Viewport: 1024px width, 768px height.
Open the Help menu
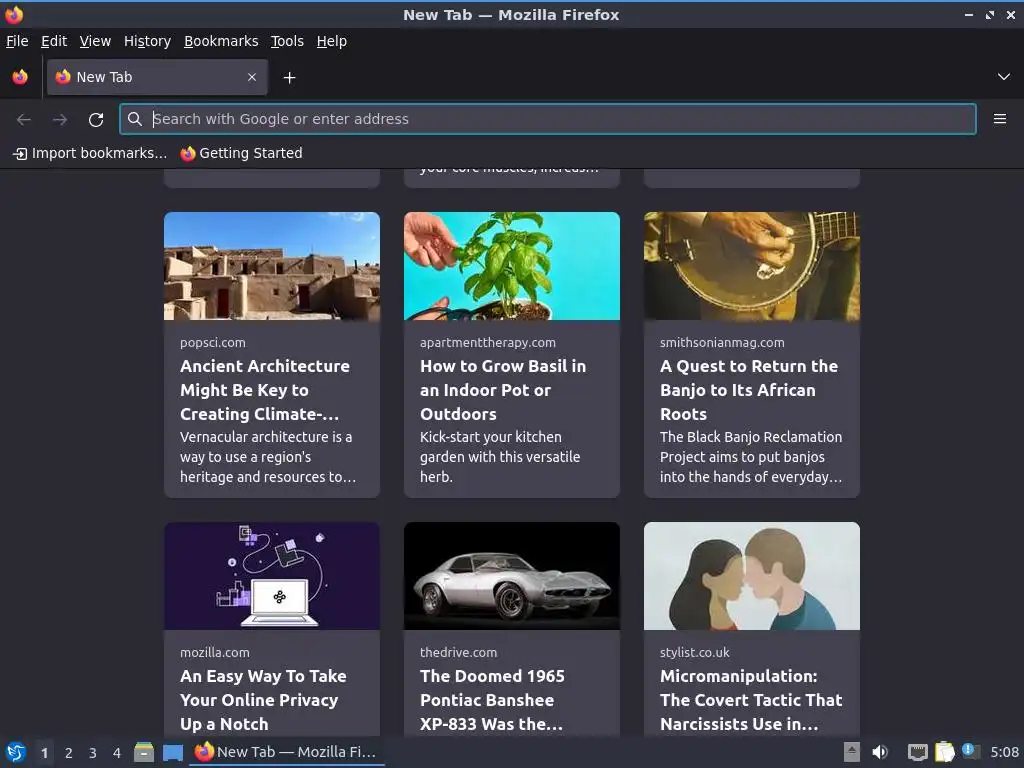pyautogui.click(x=332, y=41)
